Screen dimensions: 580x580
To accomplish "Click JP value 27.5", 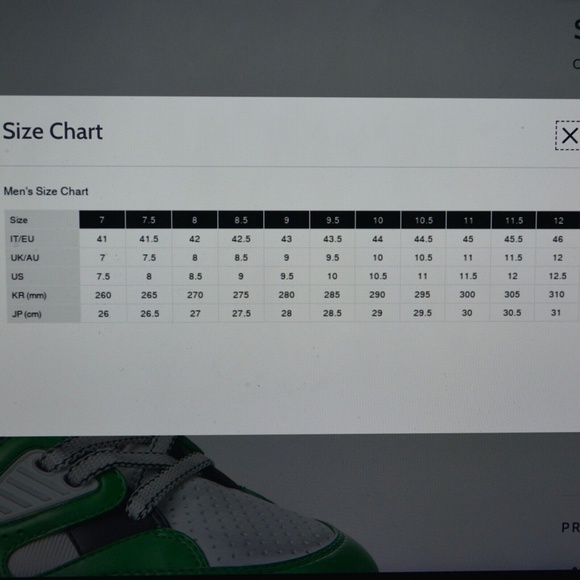I will (242, 314).
